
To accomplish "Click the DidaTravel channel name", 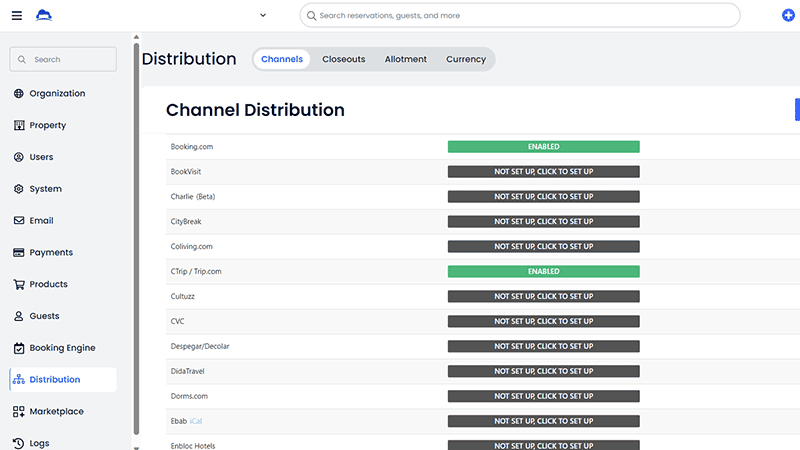I will 187,371.
